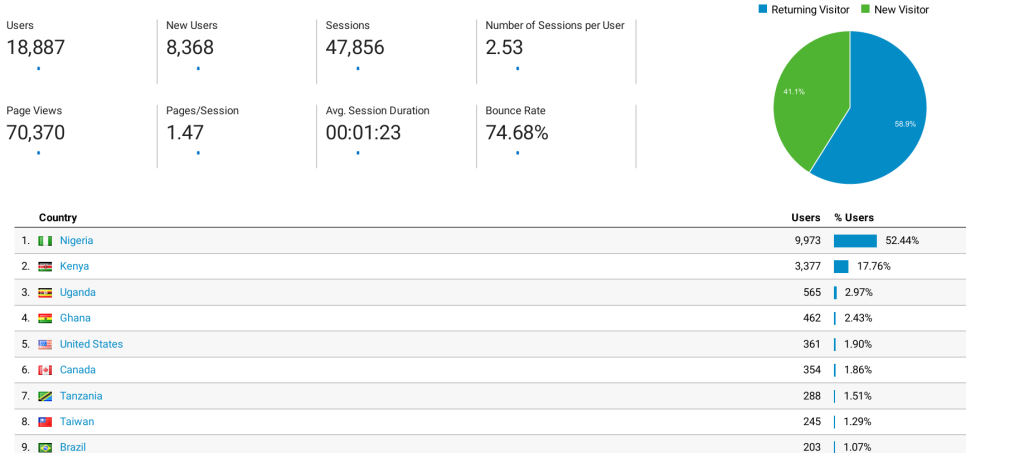This screenshot has width=1024, height=453.
Task: Click Ghana's user count 462
Action: coord(812,319)
